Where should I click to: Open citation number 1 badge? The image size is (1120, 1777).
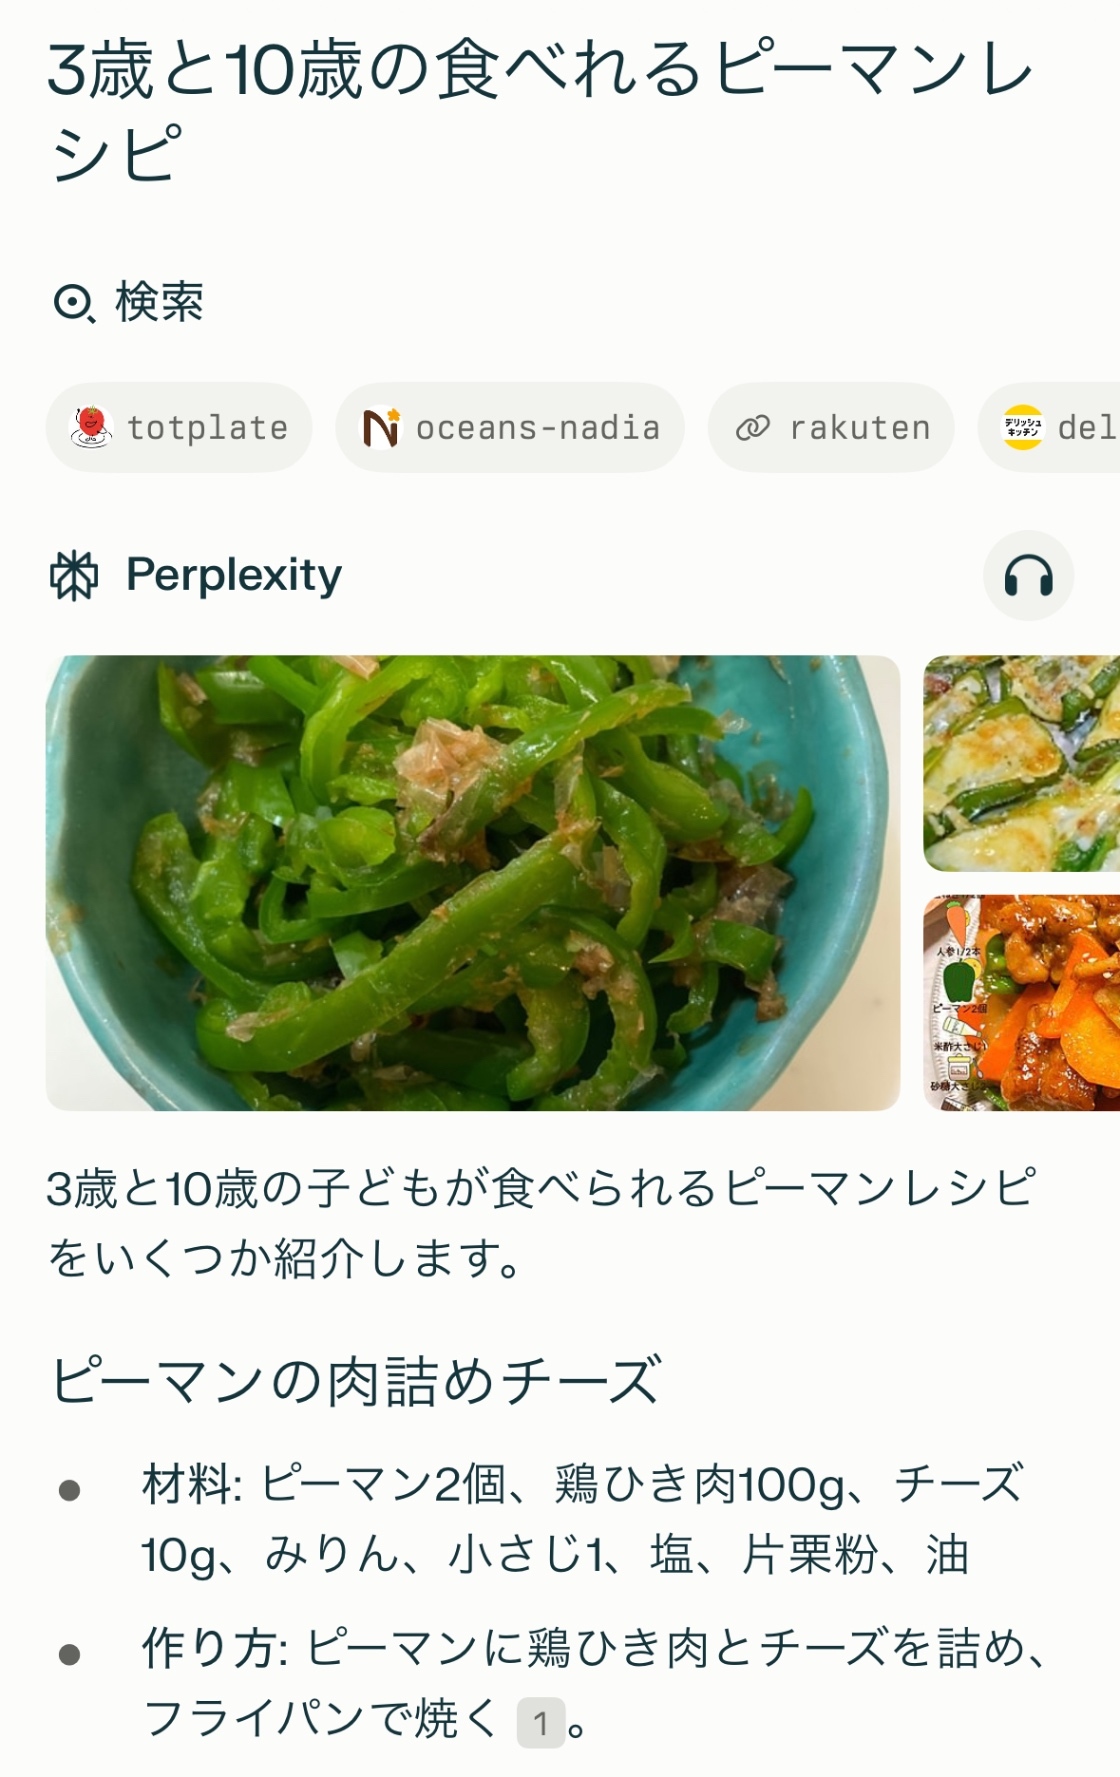[541, 1722]
